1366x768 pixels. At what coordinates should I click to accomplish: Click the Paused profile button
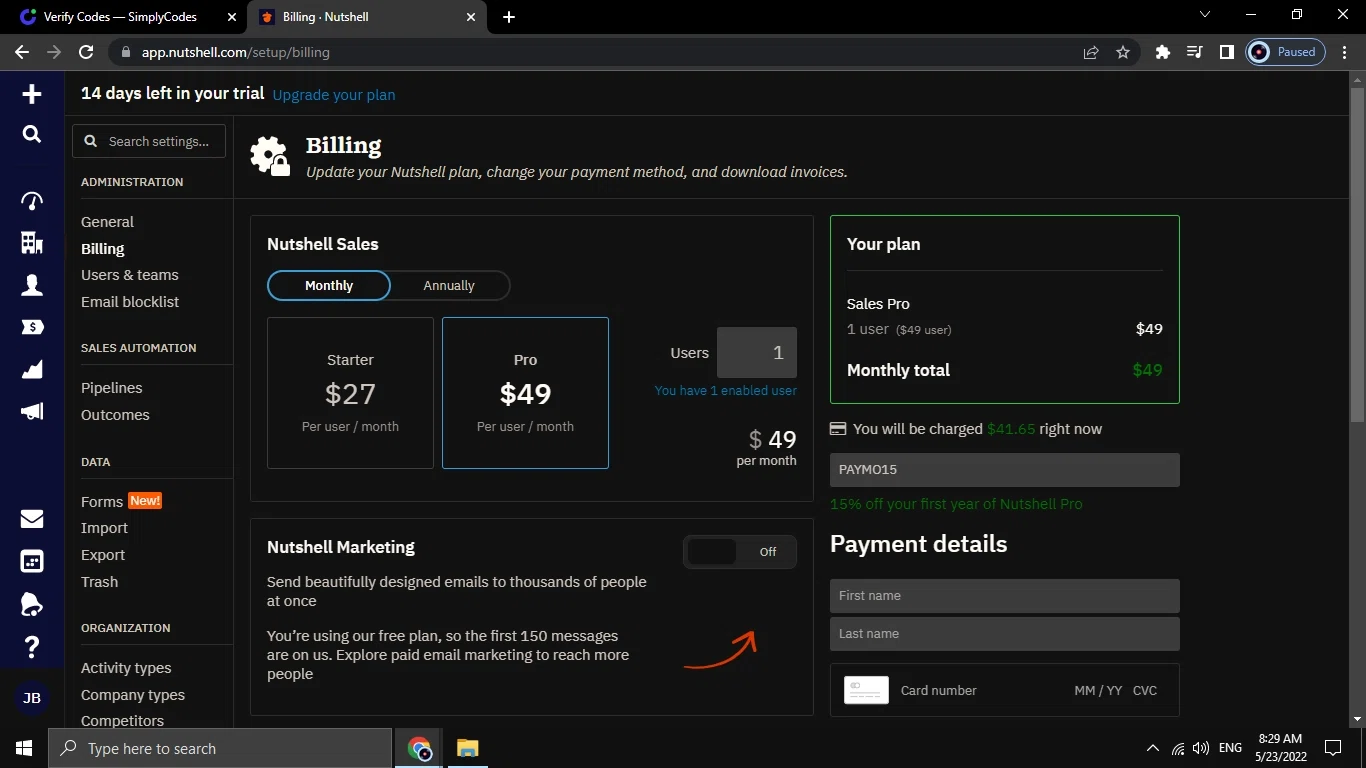coord(1286,52)
